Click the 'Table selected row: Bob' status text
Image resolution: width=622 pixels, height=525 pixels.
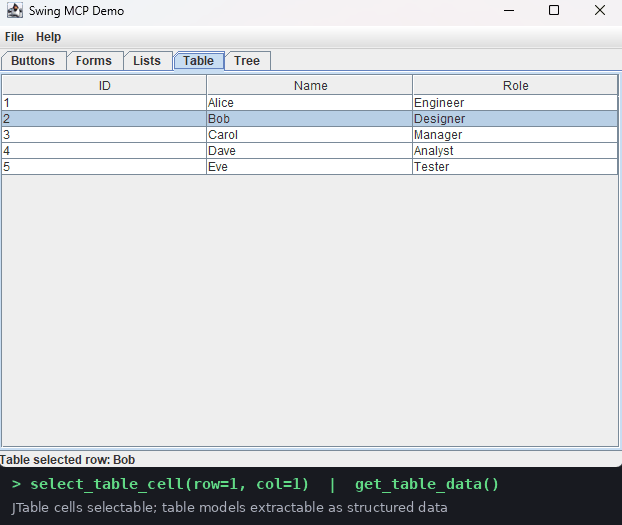[x=67, y=460]
